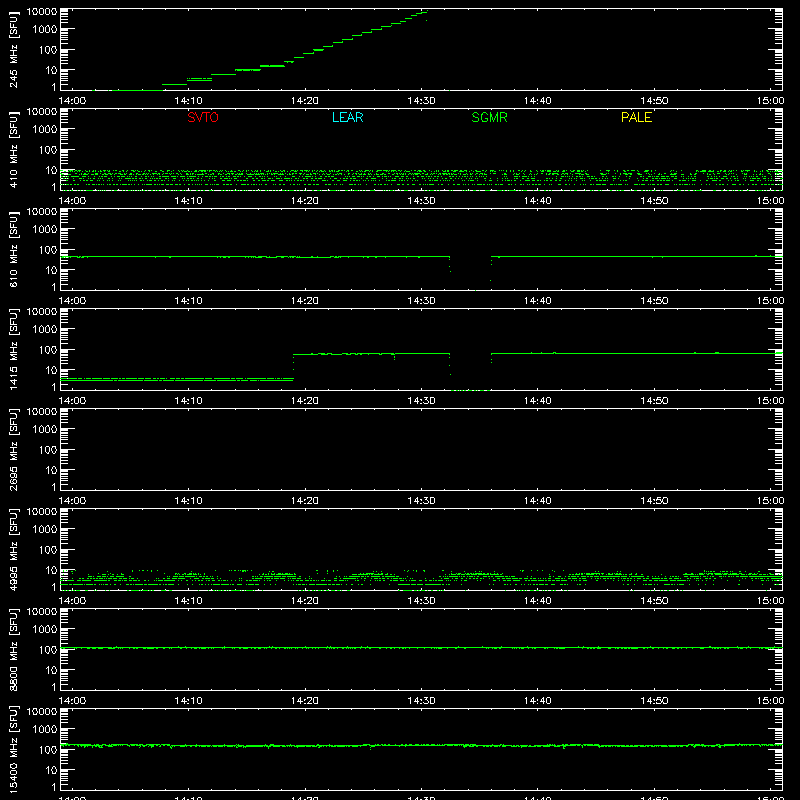Click the cyan LEAR station label
The width and height of the screenshot is (800, 800).
[347, 117]
